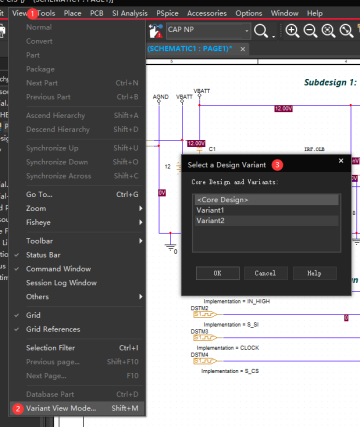The height and width of the screenshot is (428, 360).
Task: Toggle Status Bar visibility option
Action: (77, 255)
